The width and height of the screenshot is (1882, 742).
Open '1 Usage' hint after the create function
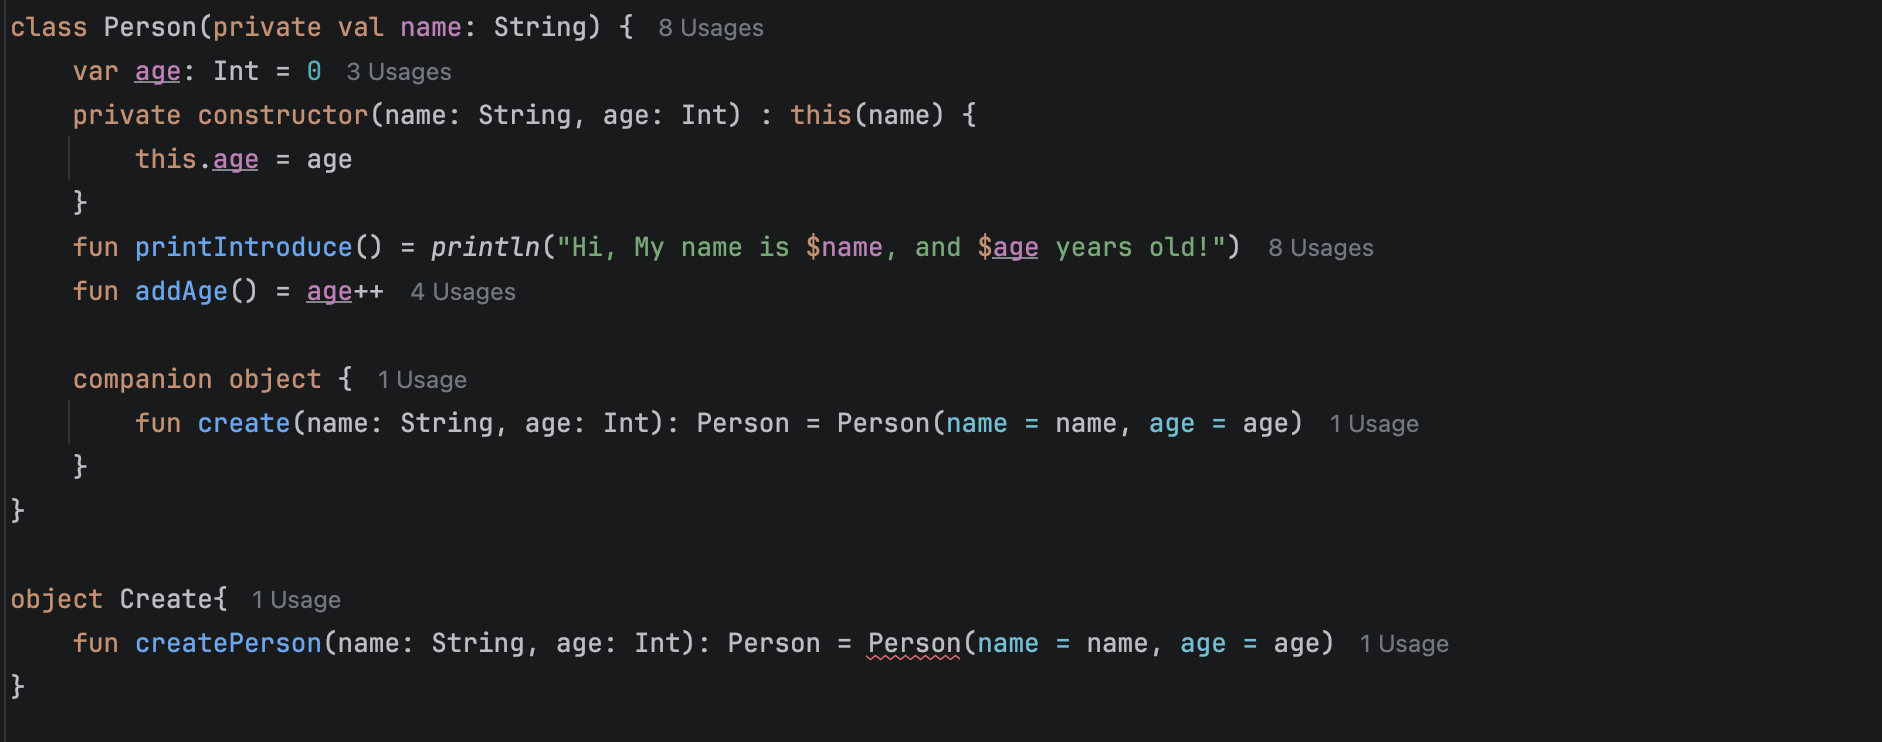1374,424
